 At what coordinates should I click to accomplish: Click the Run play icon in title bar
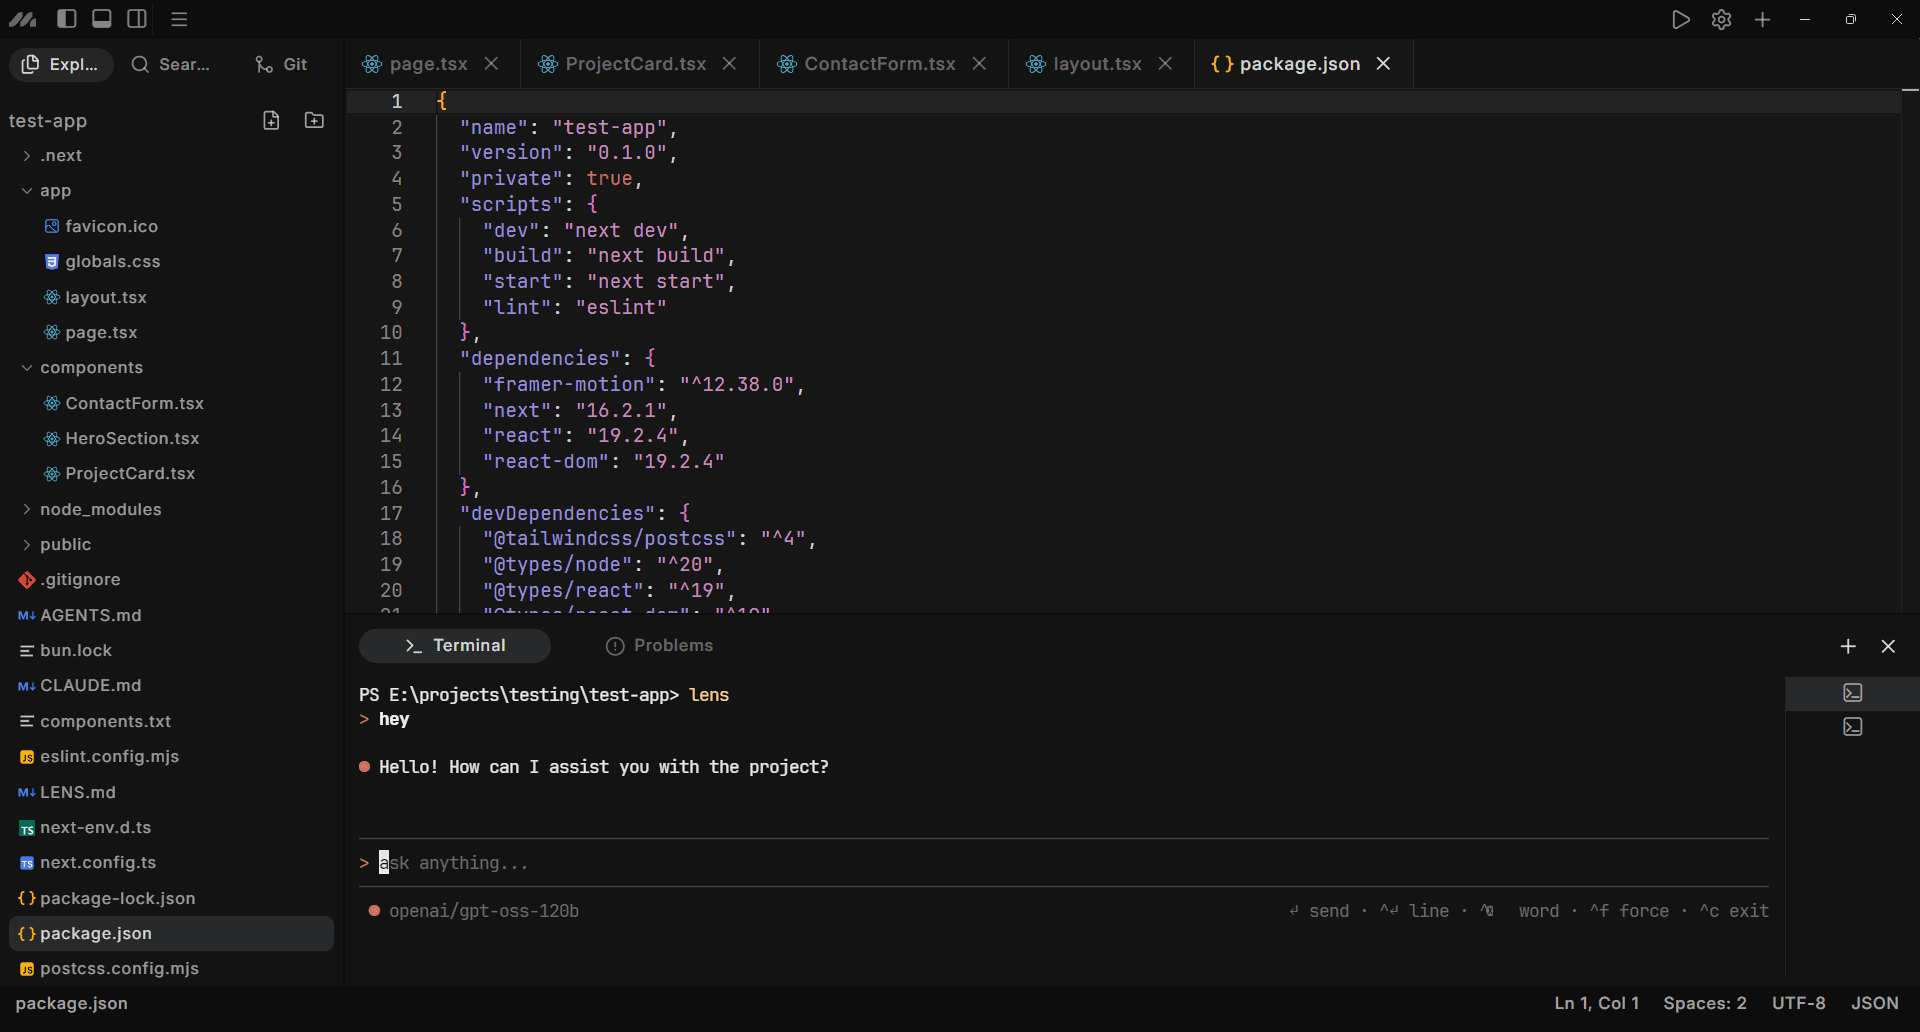coord(1680,20)
